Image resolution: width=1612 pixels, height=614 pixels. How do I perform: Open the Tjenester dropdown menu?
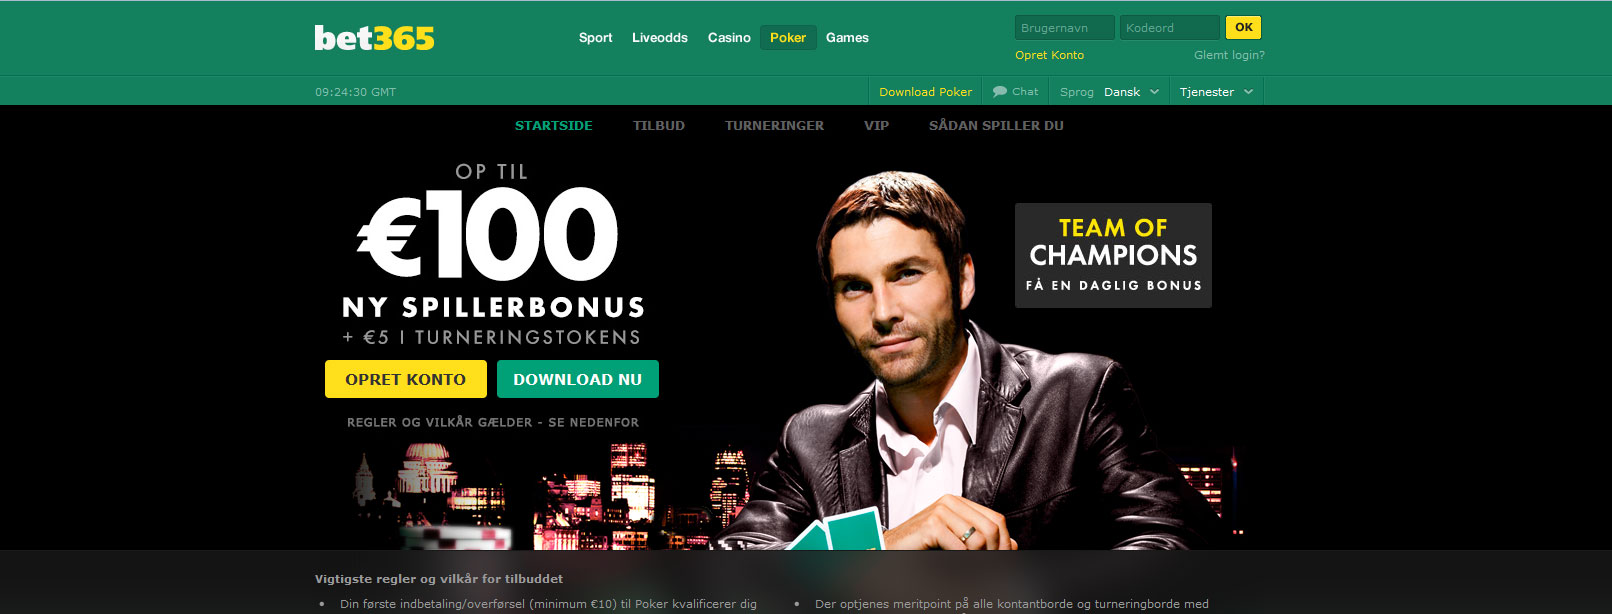click(1216, 91)
